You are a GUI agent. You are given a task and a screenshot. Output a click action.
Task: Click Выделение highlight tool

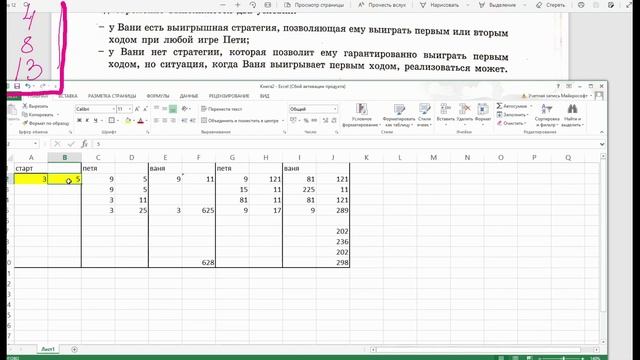click(497, 5)
